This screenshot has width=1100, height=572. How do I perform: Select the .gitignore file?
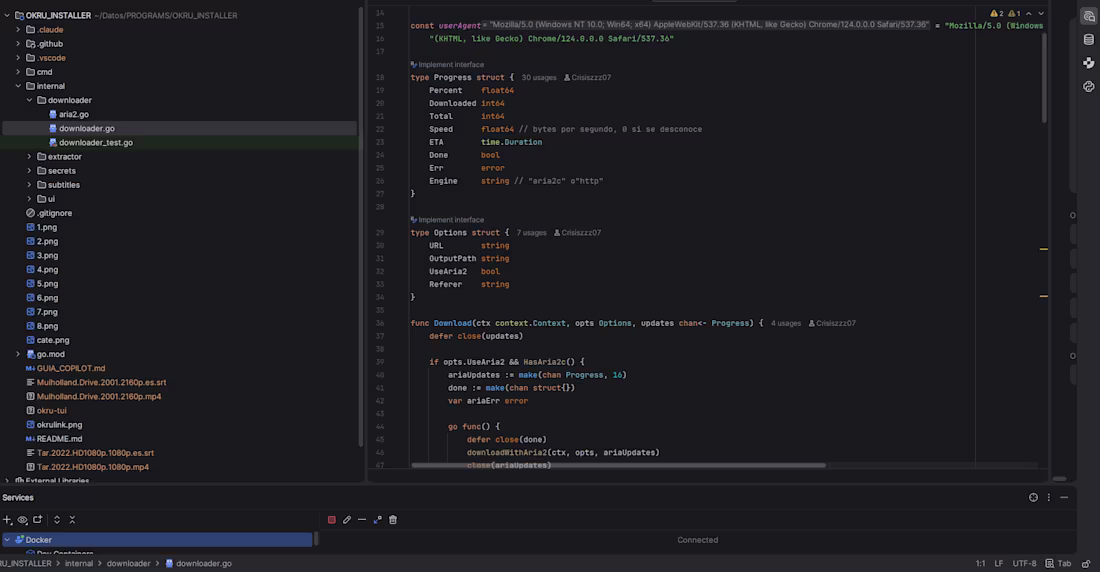[x=54, y=213]
